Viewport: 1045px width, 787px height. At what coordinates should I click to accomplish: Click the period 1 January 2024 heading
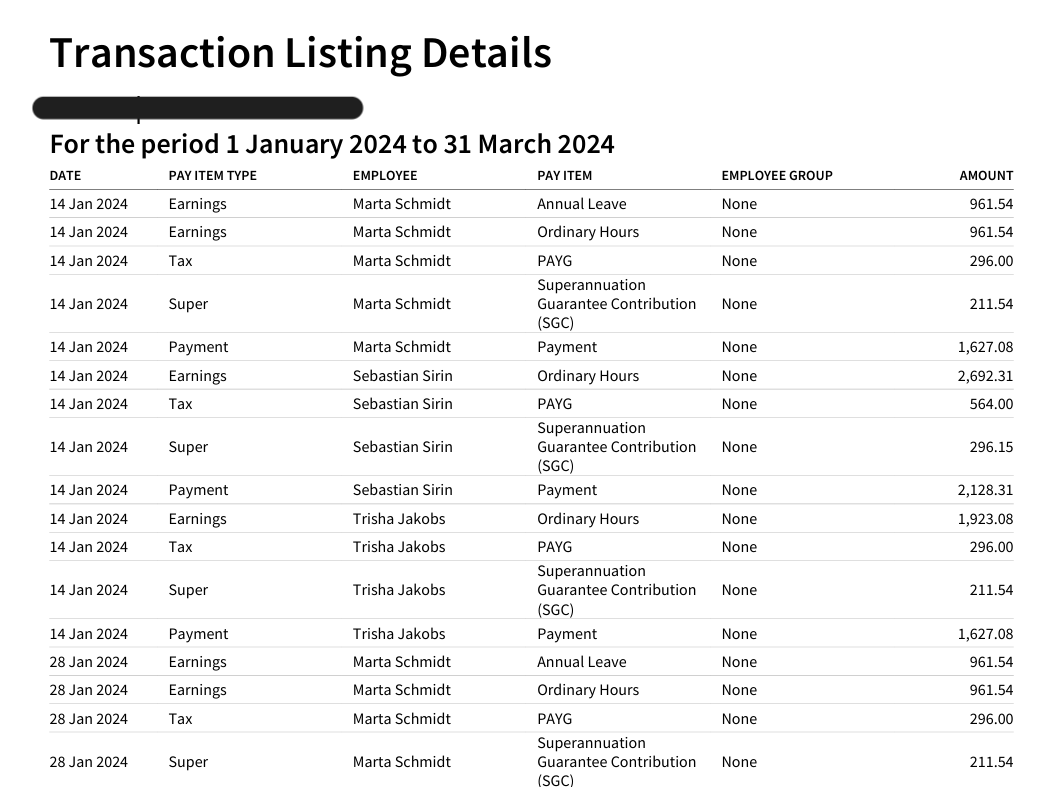pyautogui.click(x=332, y=144)
